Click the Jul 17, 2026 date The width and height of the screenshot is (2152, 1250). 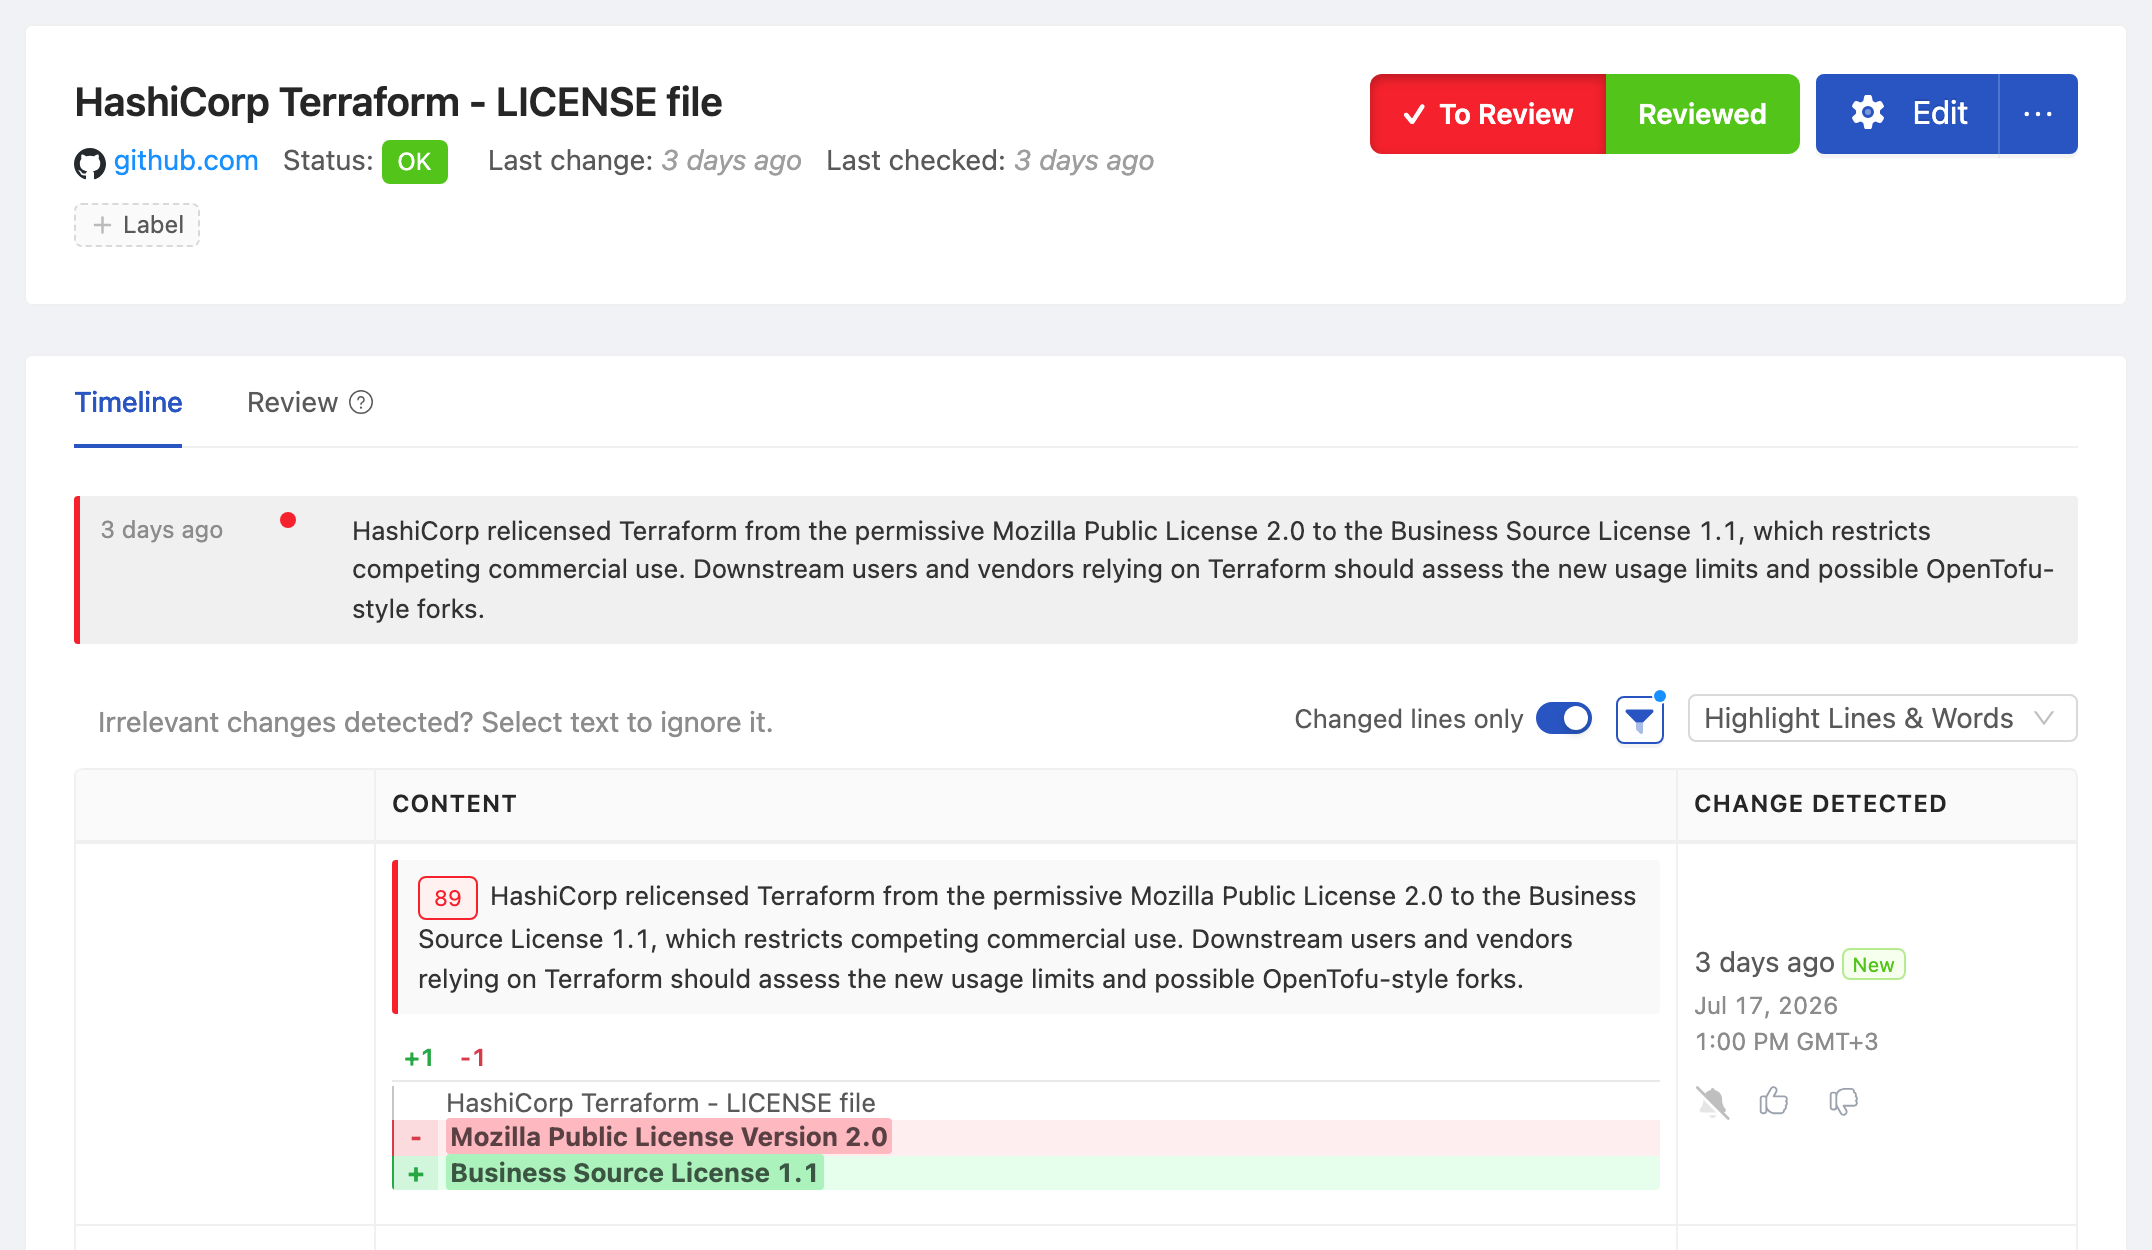[1766, 1005]
